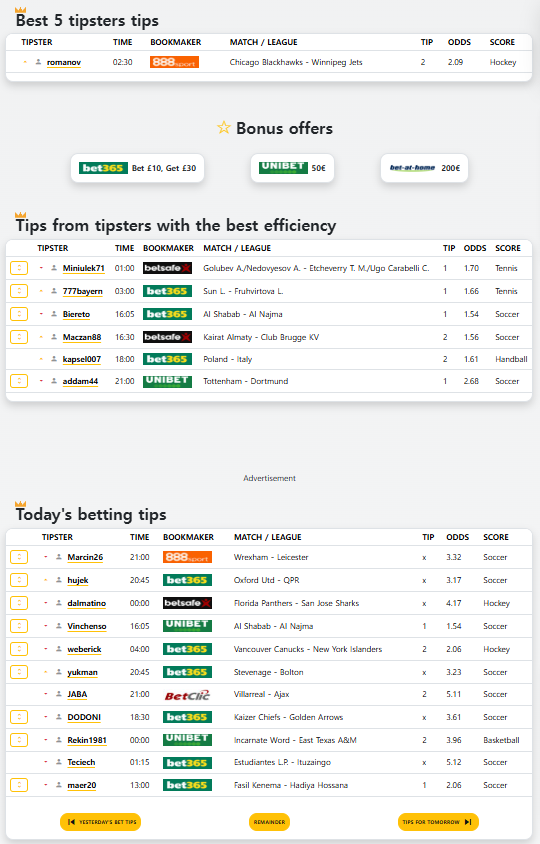Click the Unibet logo in Vinchenso's row
Viewport: 540px width, 844px height.
pyautogui.click(x=187, y=625)
